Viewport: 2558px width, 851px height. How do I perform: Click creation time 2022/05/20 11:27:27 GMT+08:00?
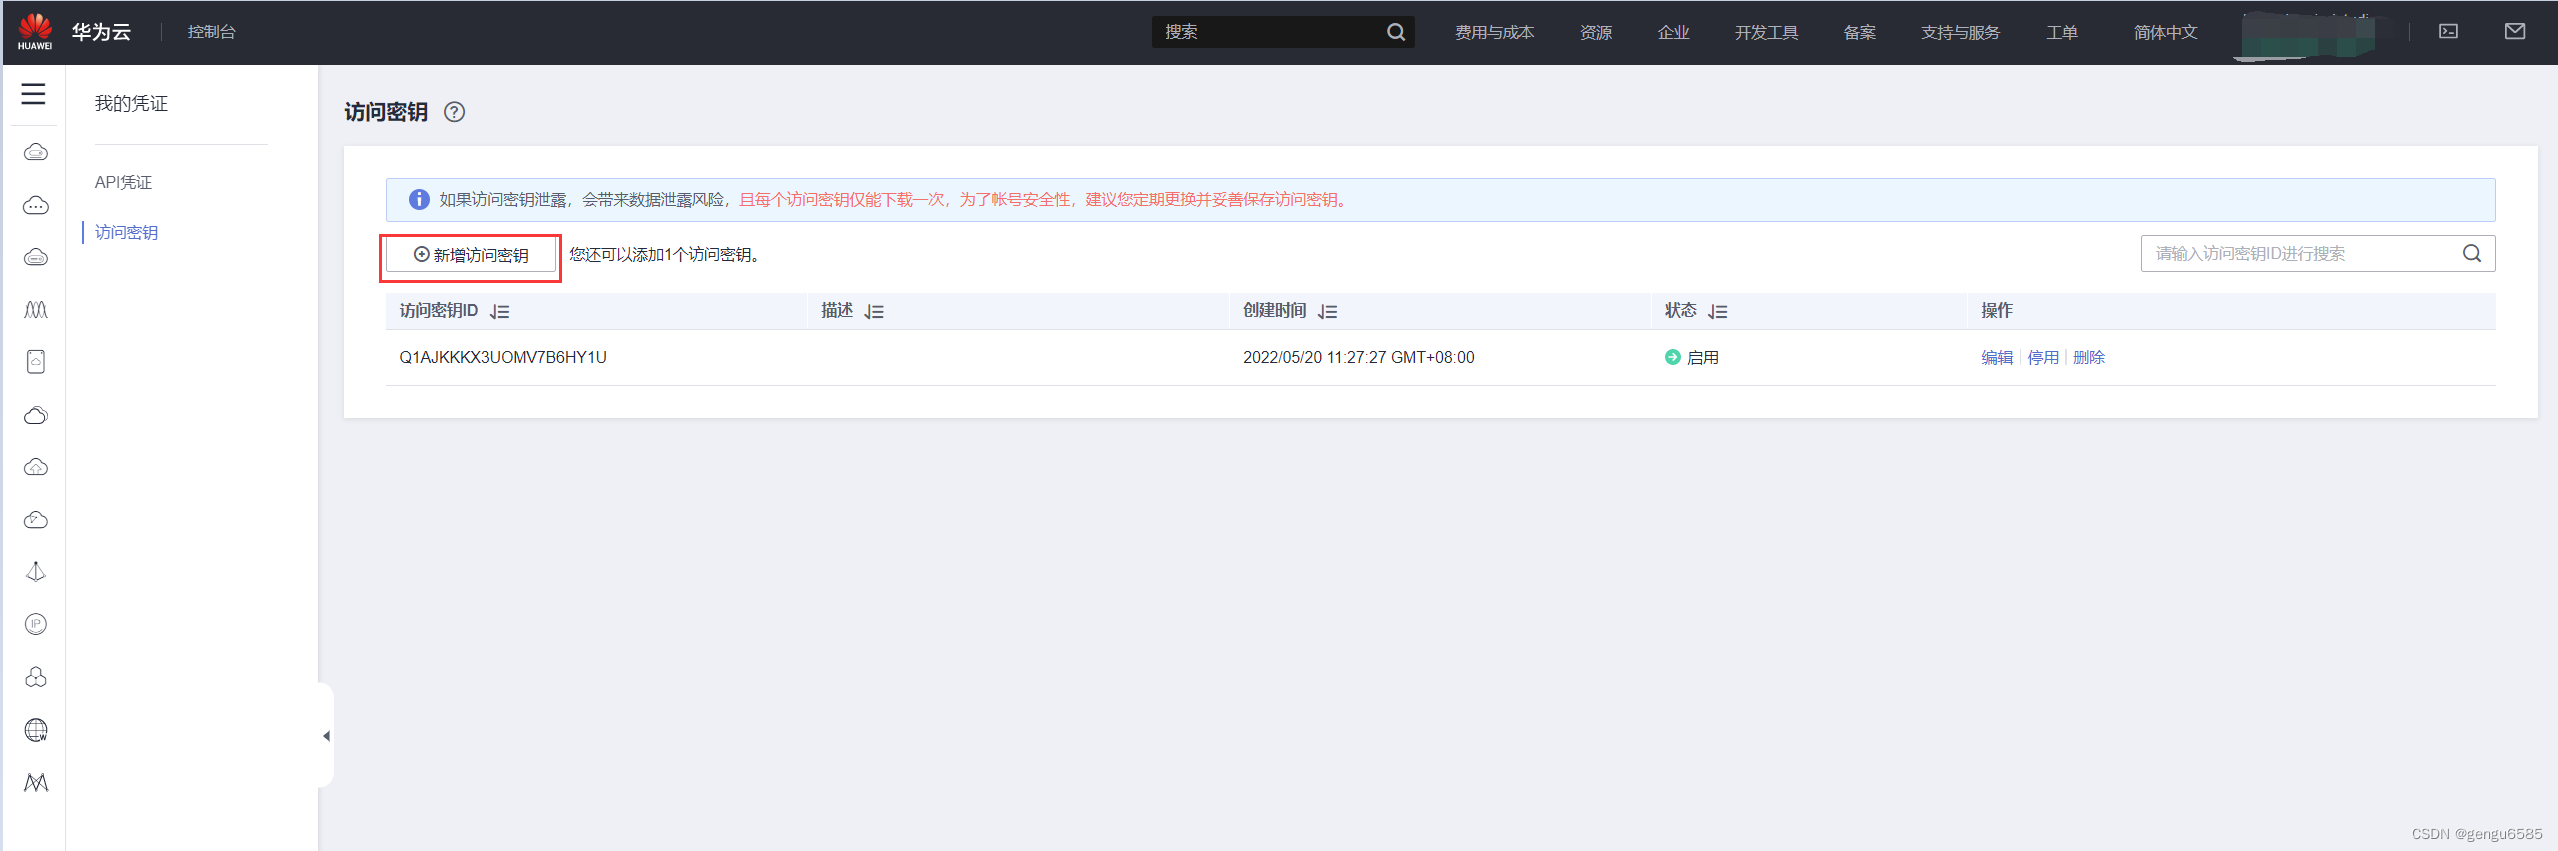coord(1359,357)
